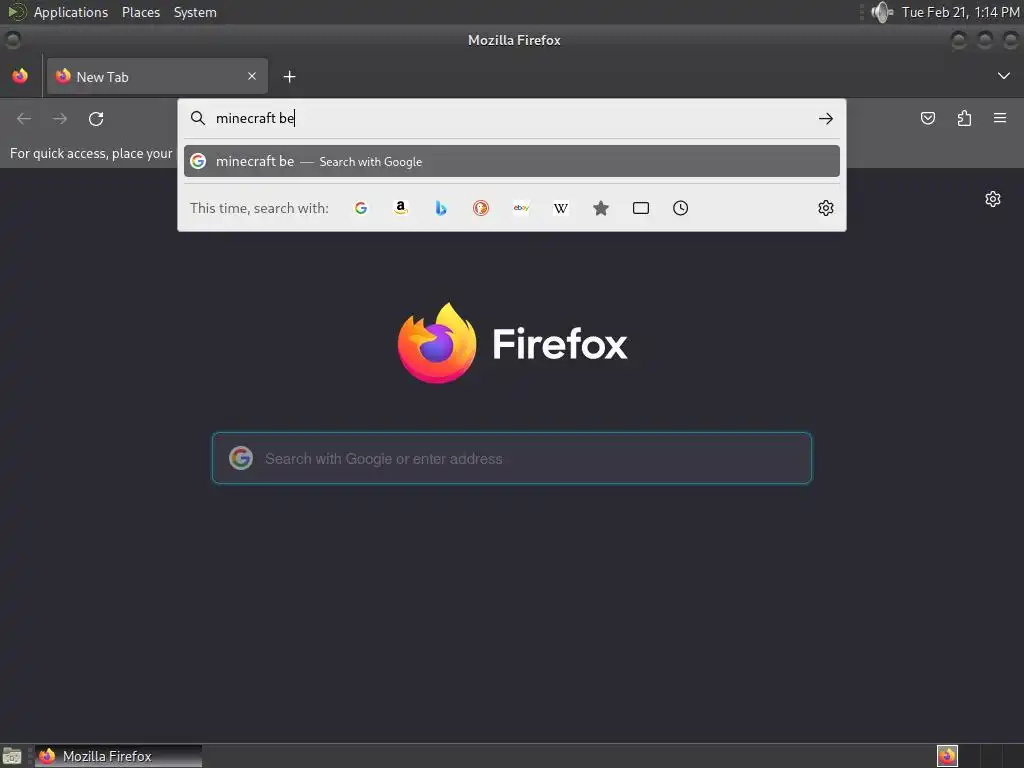Open the Places menu
The width and height of the screenshot is (1024, 768).
[x=140, y=12]
